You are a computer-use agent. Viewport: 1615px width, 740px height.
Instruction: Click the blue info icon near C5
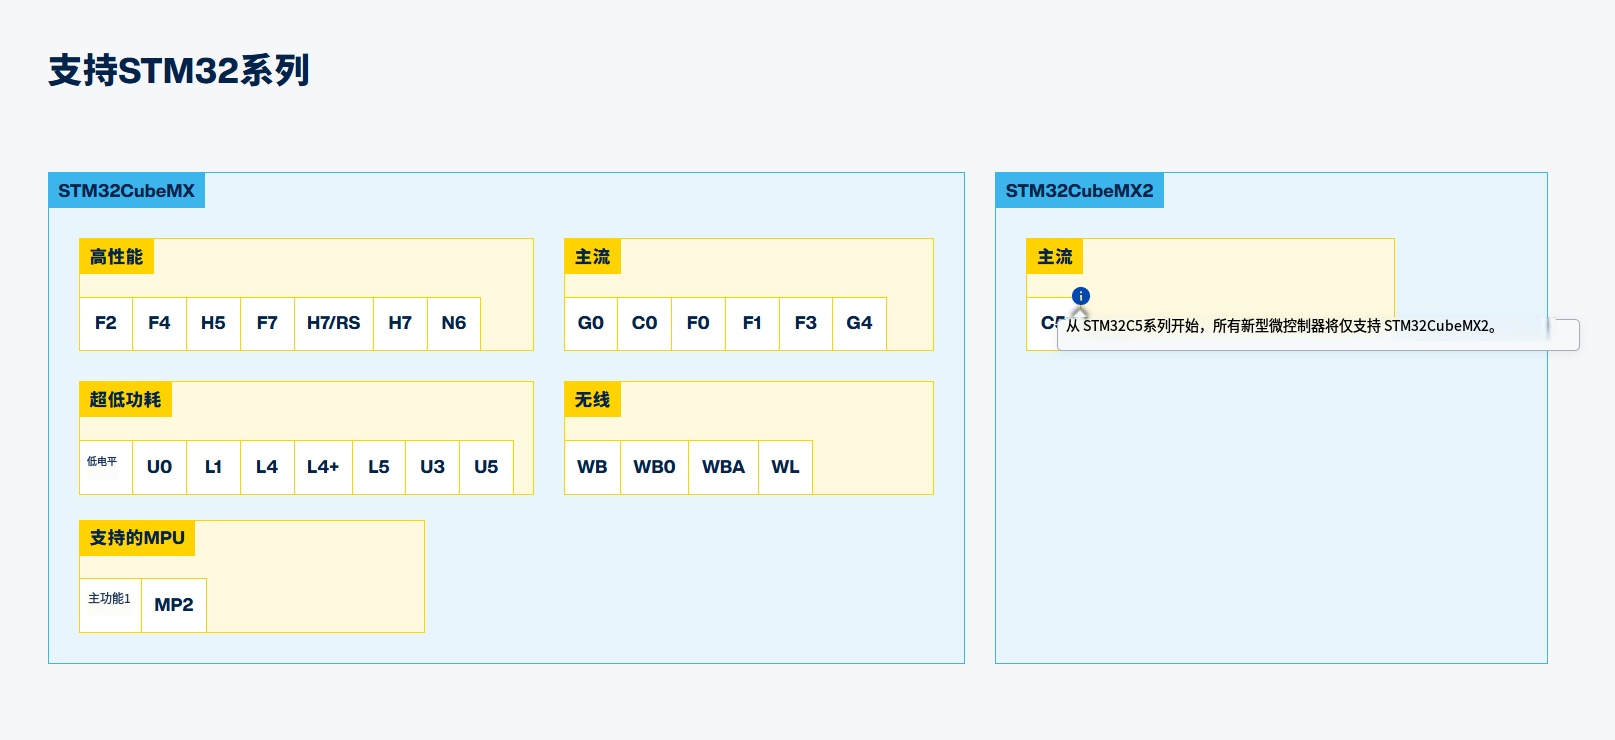pos(1080,296)
